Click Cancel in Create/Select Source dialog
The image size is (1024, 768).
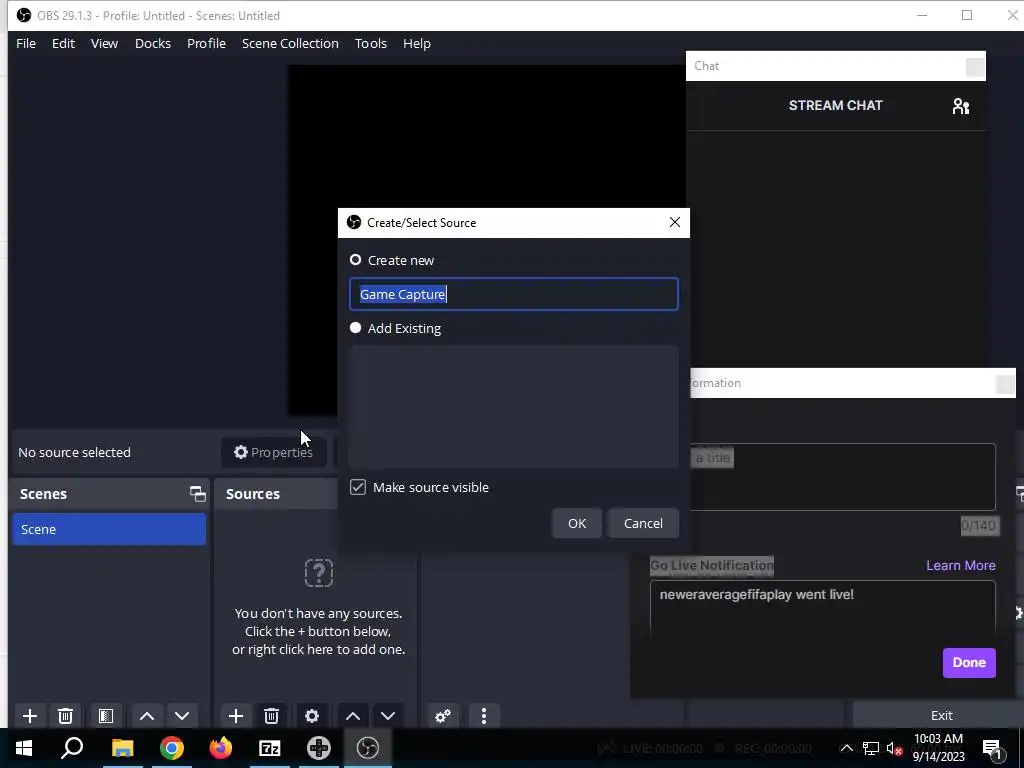643,523
